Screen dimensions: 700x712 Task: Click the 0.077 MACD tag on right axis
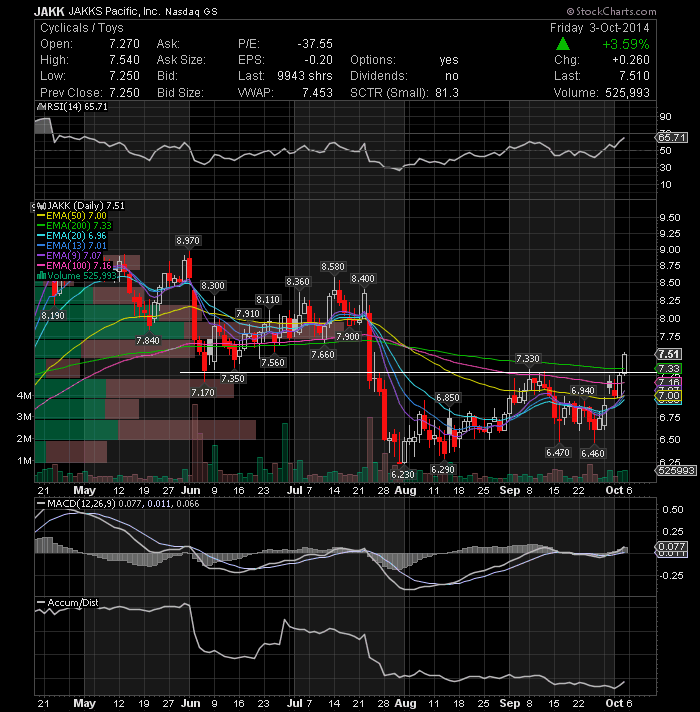click(672, 546)
